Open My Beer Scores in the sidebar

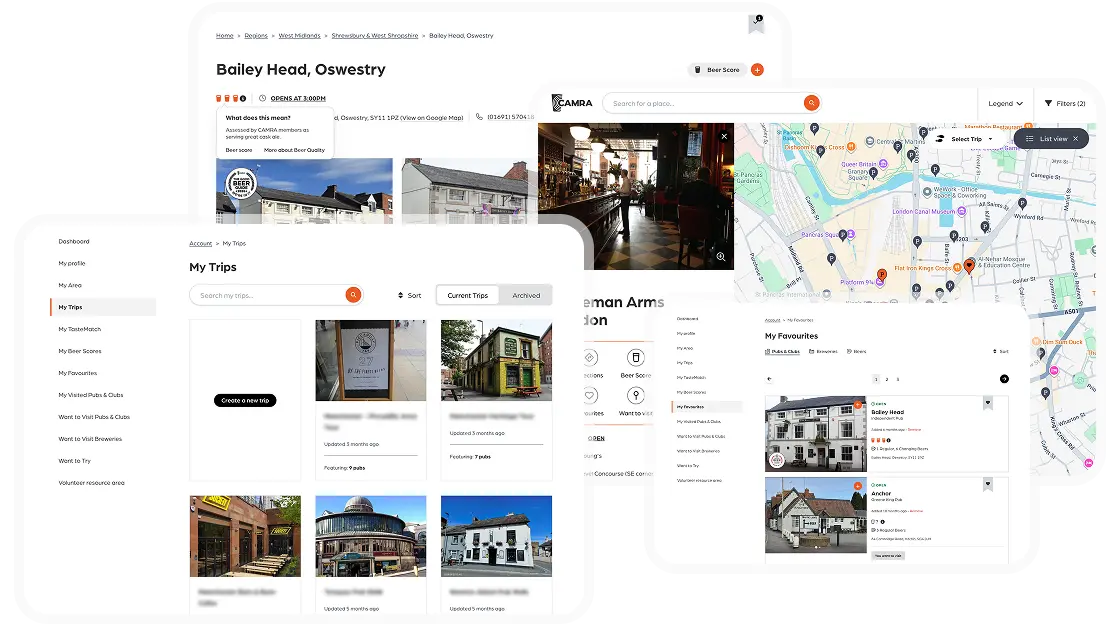pos(80,351)
